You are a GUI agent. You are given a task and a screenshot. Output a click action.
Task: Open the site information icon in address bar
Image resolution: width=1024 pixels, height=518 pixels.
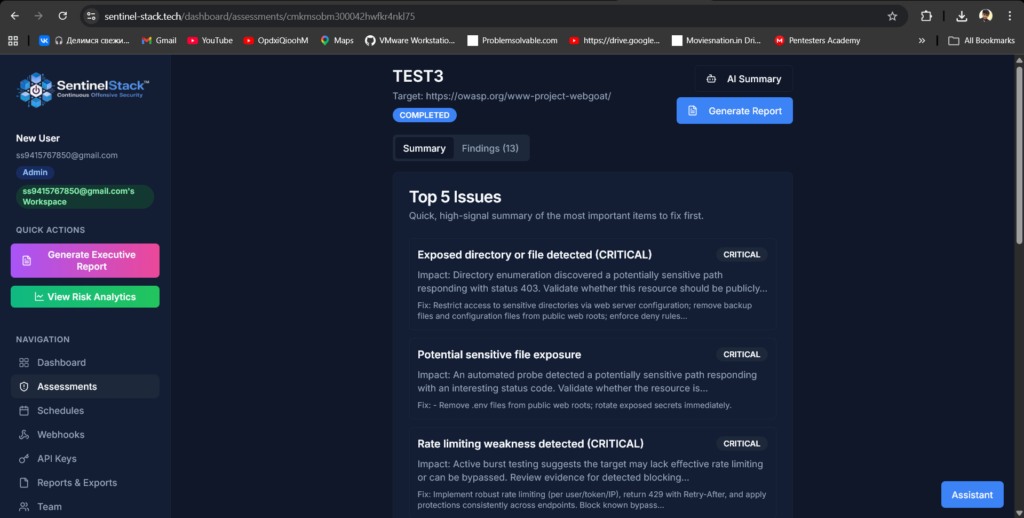coord(91,16)
